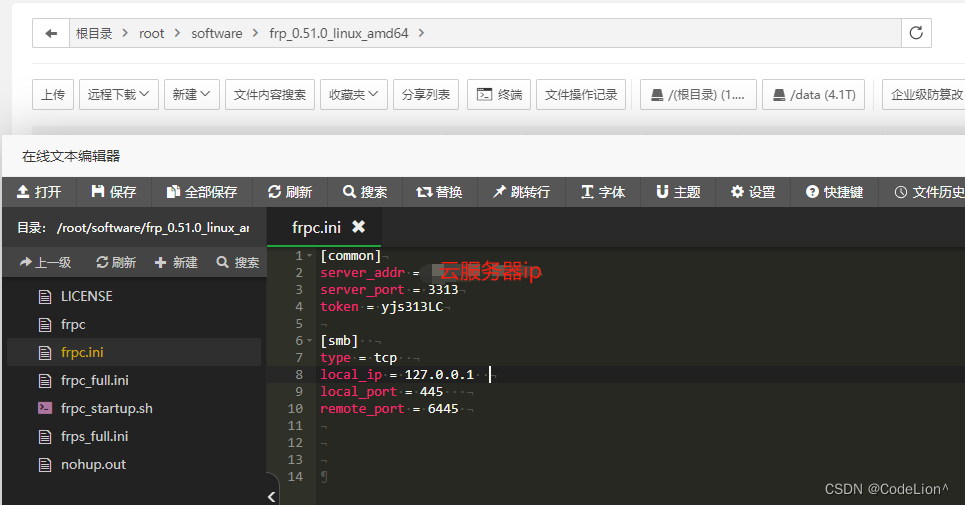965x505 pixels.
Task: Navigate to 根目录 in breadcrumb
Action: (94, 33)
